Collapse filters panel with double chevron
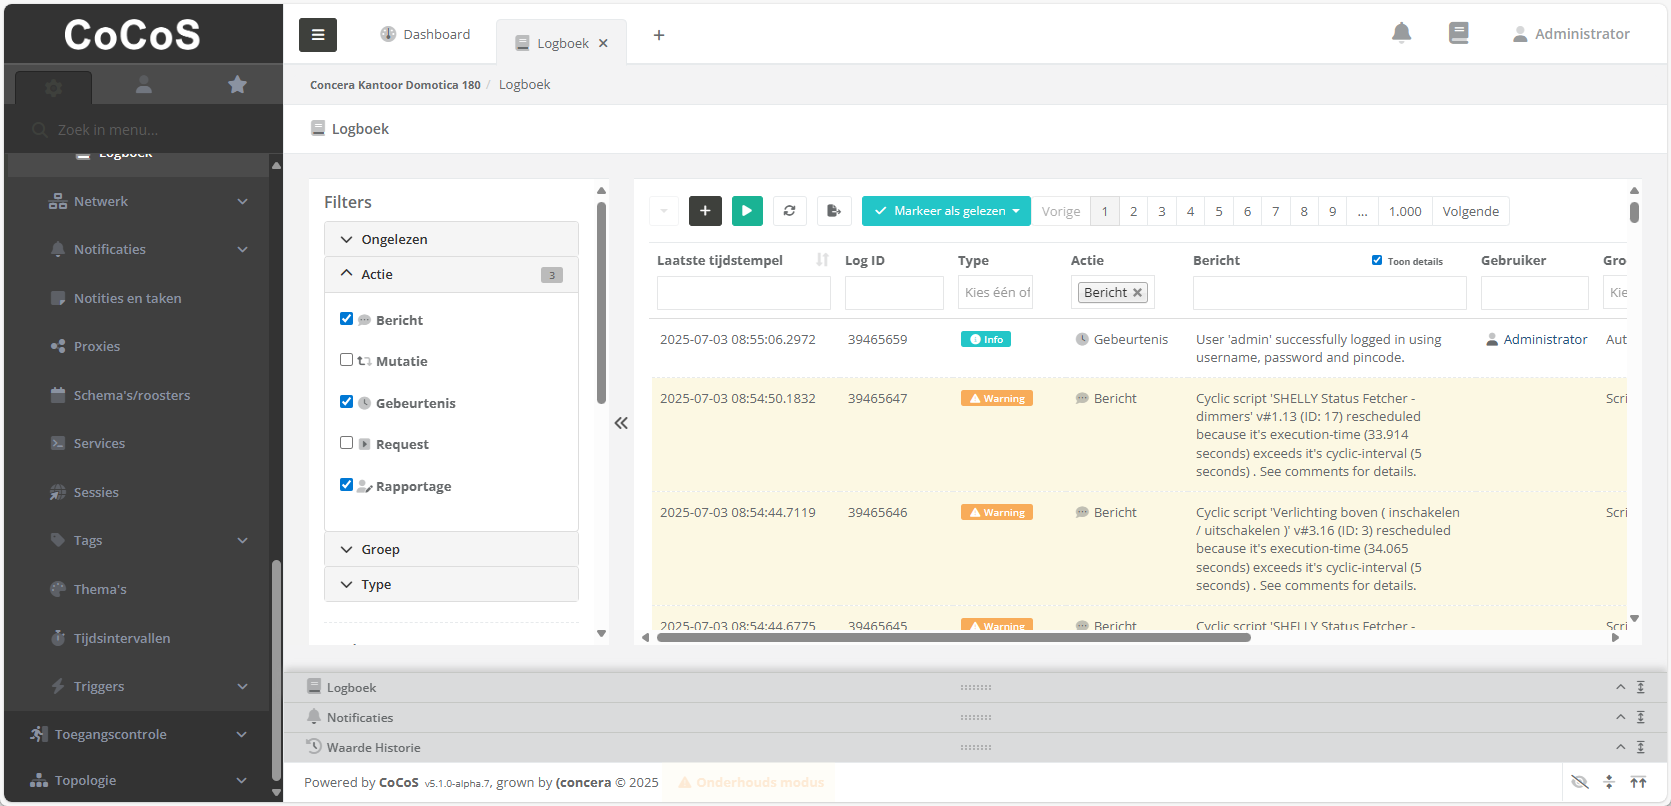1671x806 pixels. click(621, 423)
